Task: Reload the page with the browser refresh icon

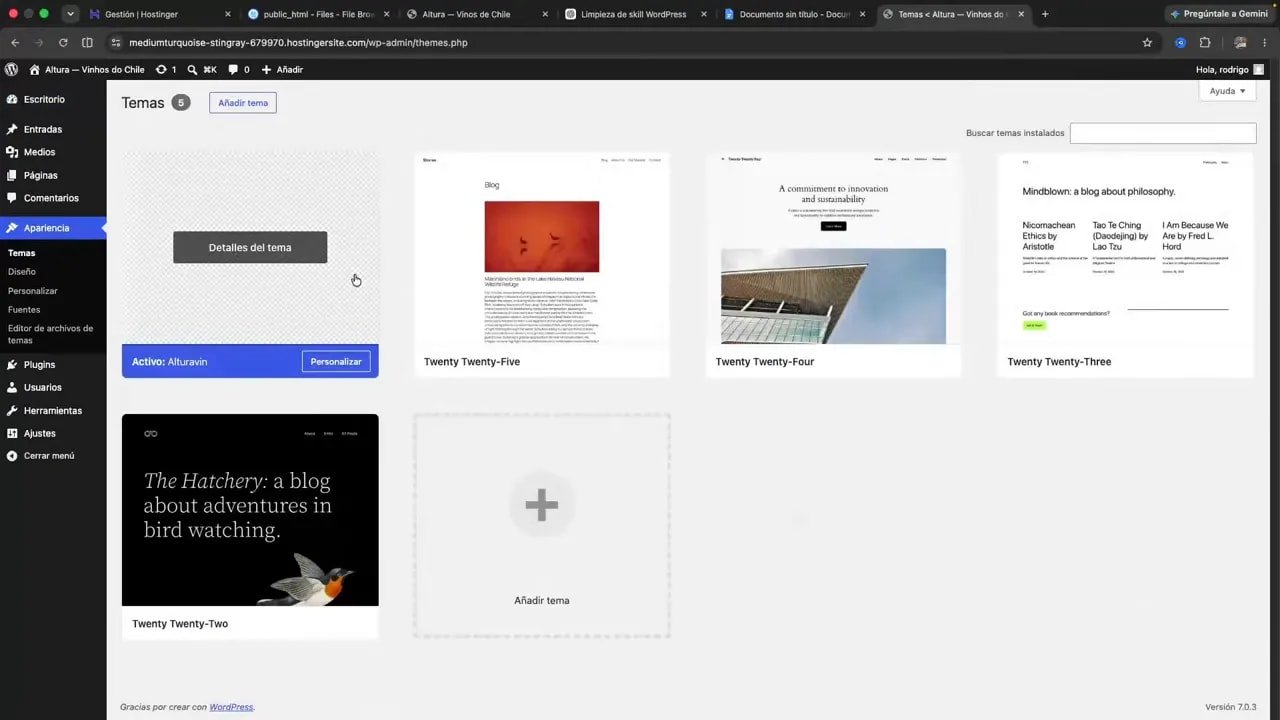Action: [x=63, y=43]
